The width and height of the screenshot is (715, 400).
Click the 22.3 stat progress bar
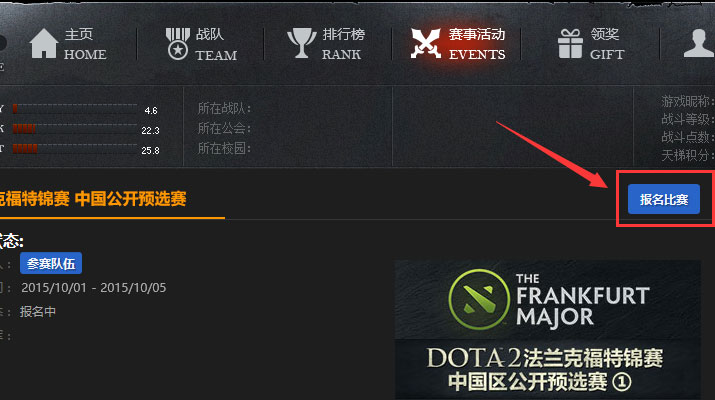75,129
